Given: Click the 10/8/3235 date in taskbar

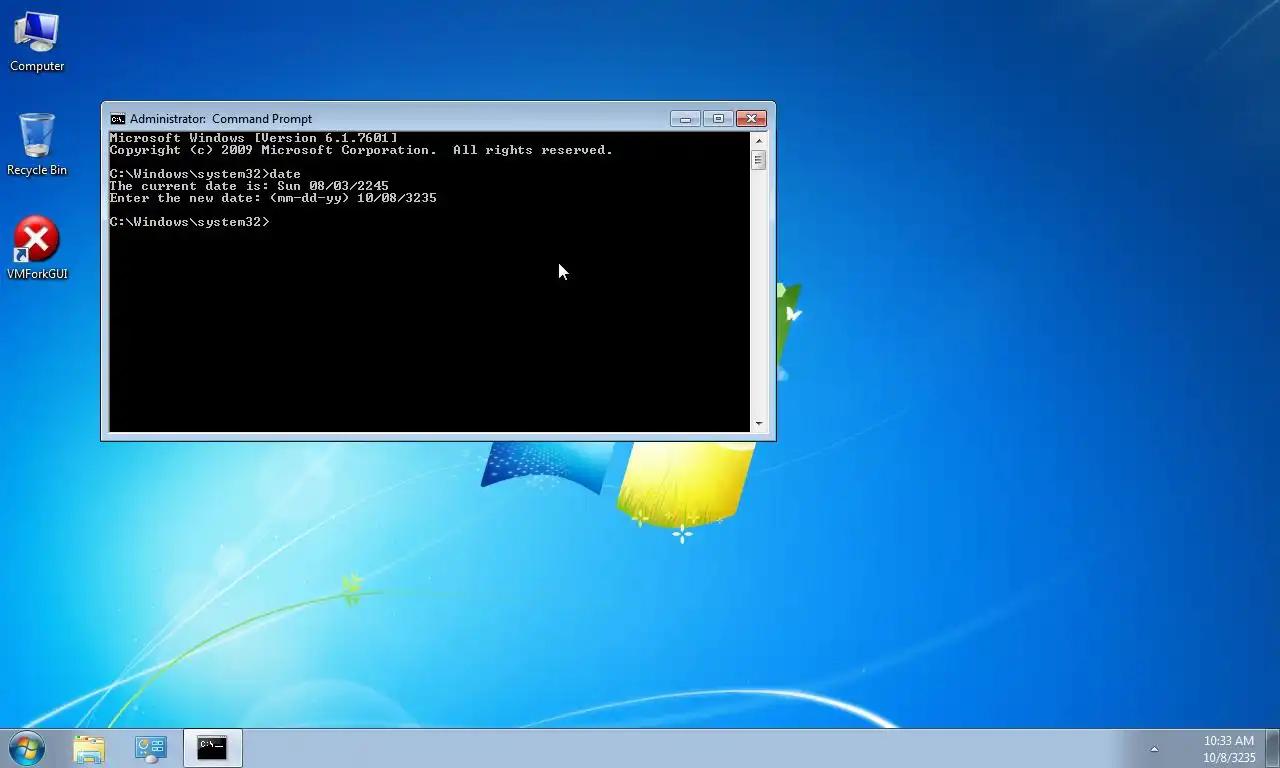Looking at the screenshot, I should [x=1229, y=758].
